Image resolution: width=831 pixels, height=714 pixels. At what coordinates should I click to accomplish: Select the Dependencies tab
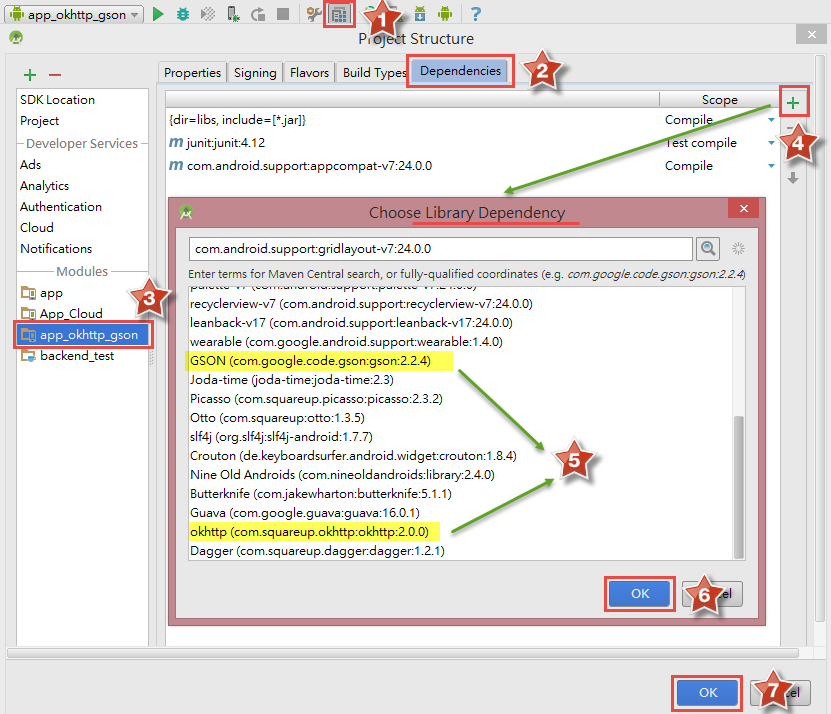point(460,71)
